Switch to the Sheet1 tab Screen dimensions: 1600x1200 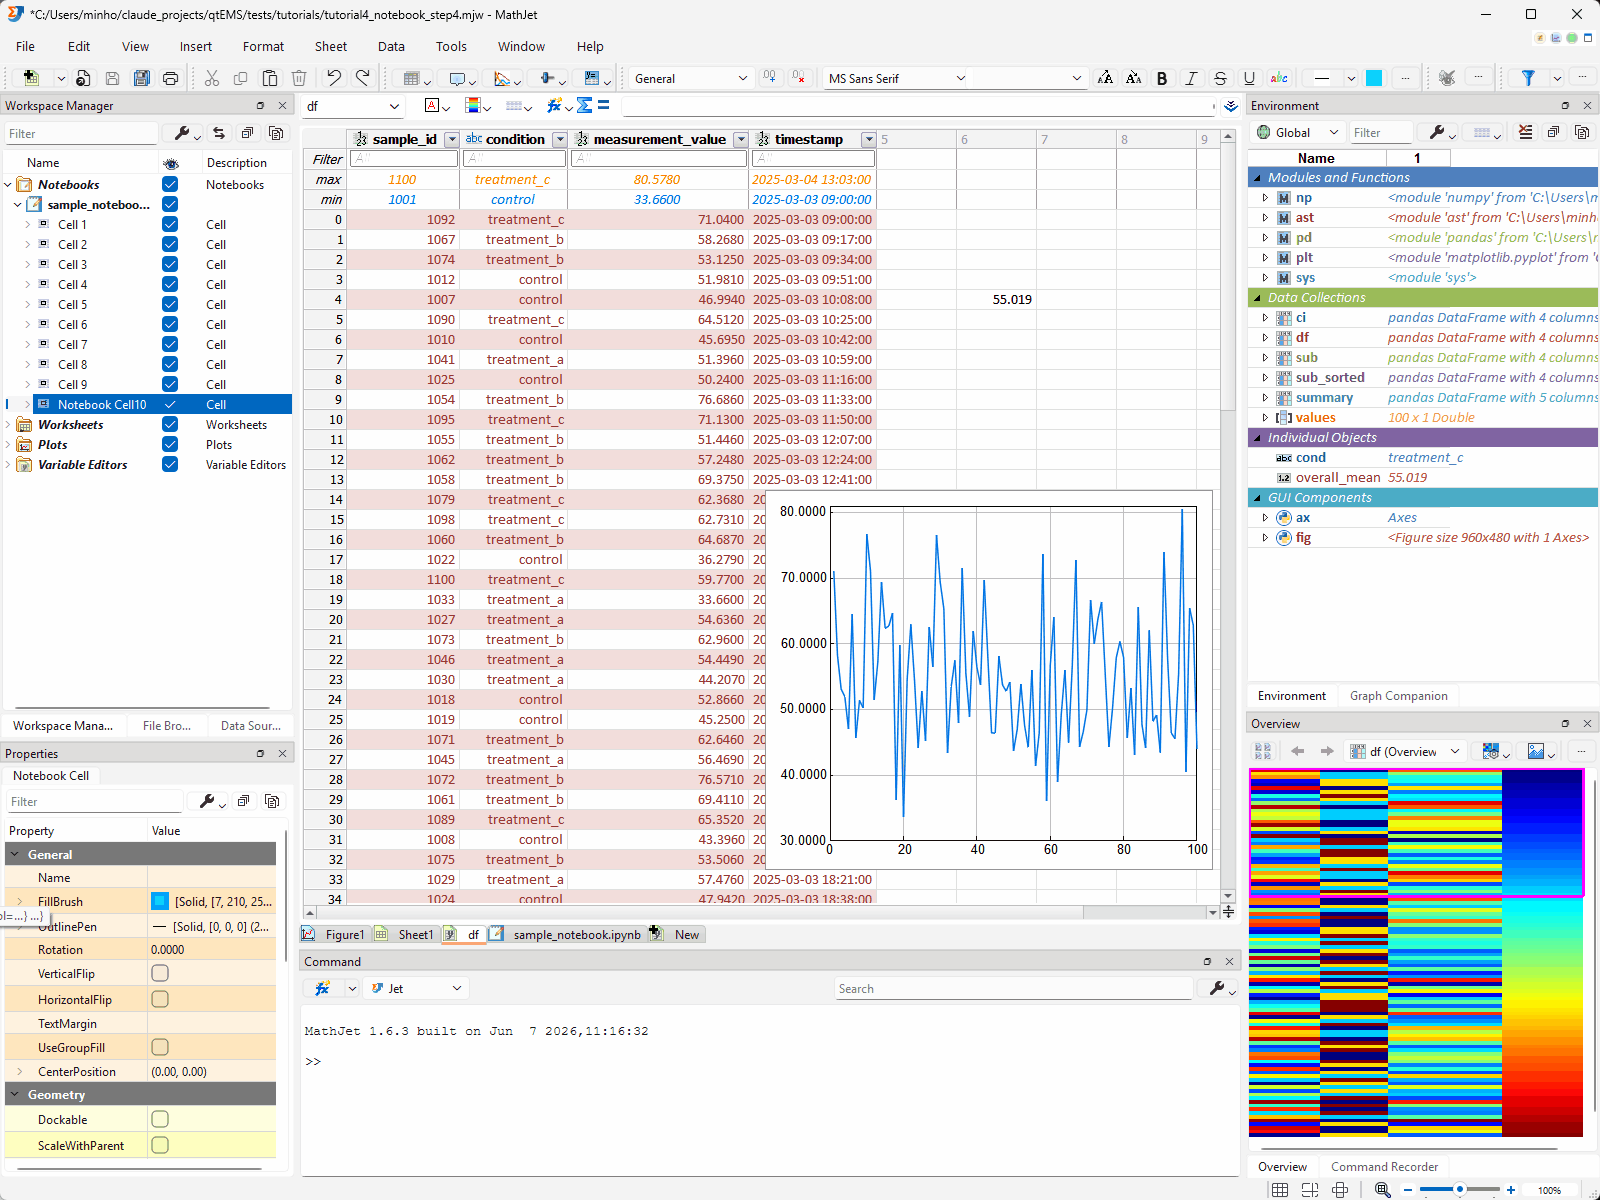click(406, 934)
